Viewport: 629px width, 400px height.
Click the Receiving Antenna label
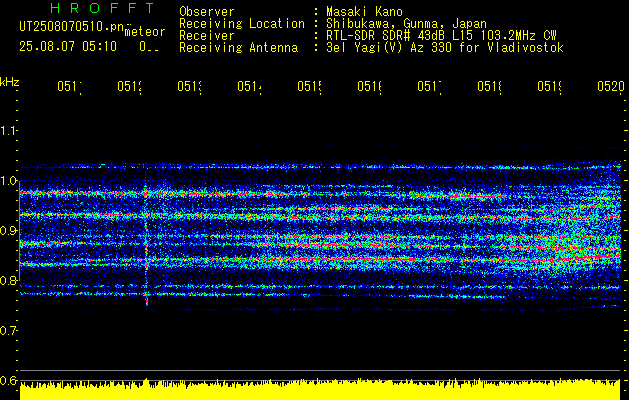(238, 48)
